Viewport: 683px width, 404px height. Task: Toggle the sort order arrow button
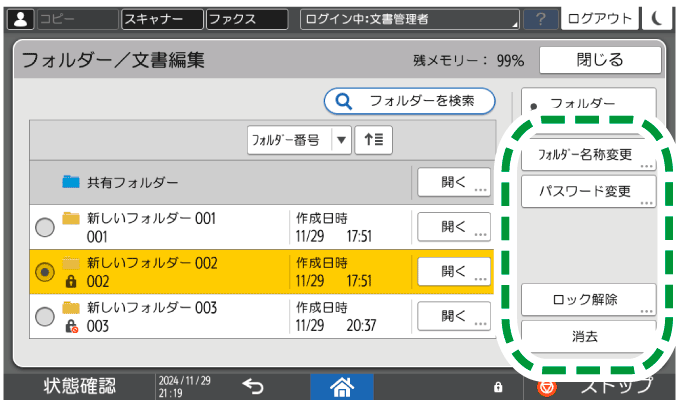pos(373,140)
